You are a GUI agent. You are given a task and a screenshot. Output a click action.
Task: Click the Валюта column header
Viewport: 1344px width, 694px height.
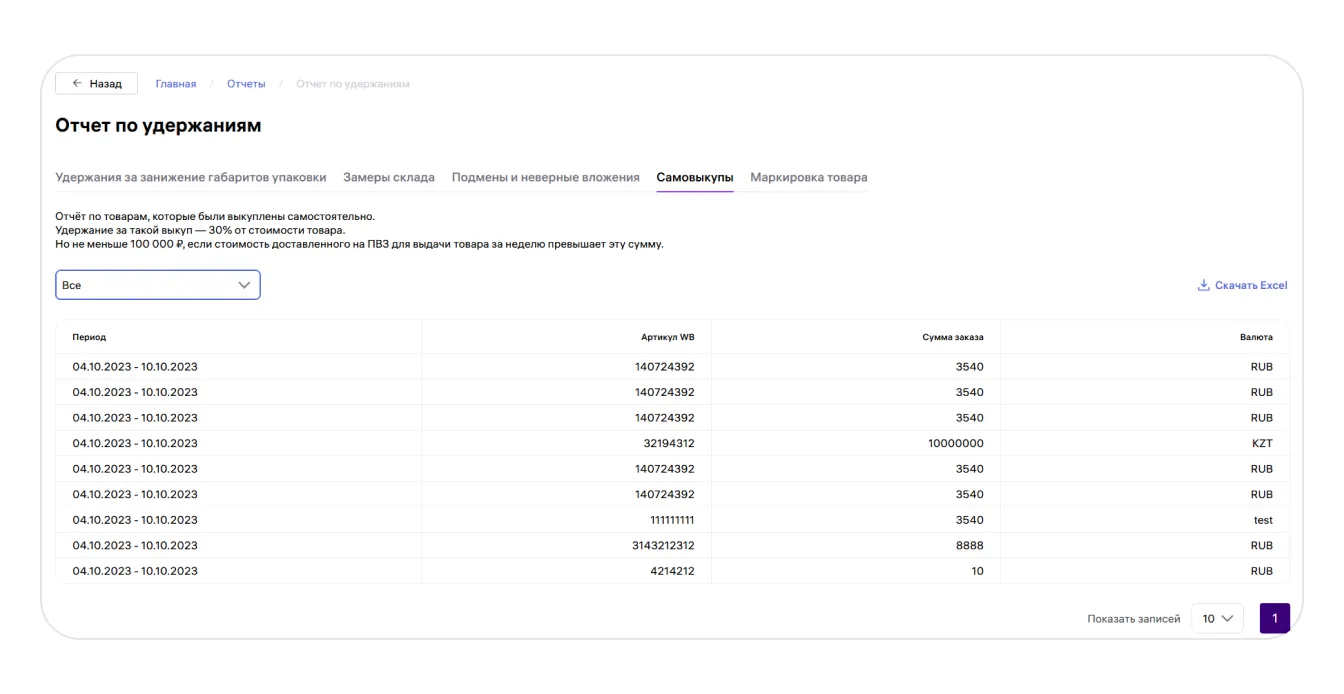tap(1256, 337)
